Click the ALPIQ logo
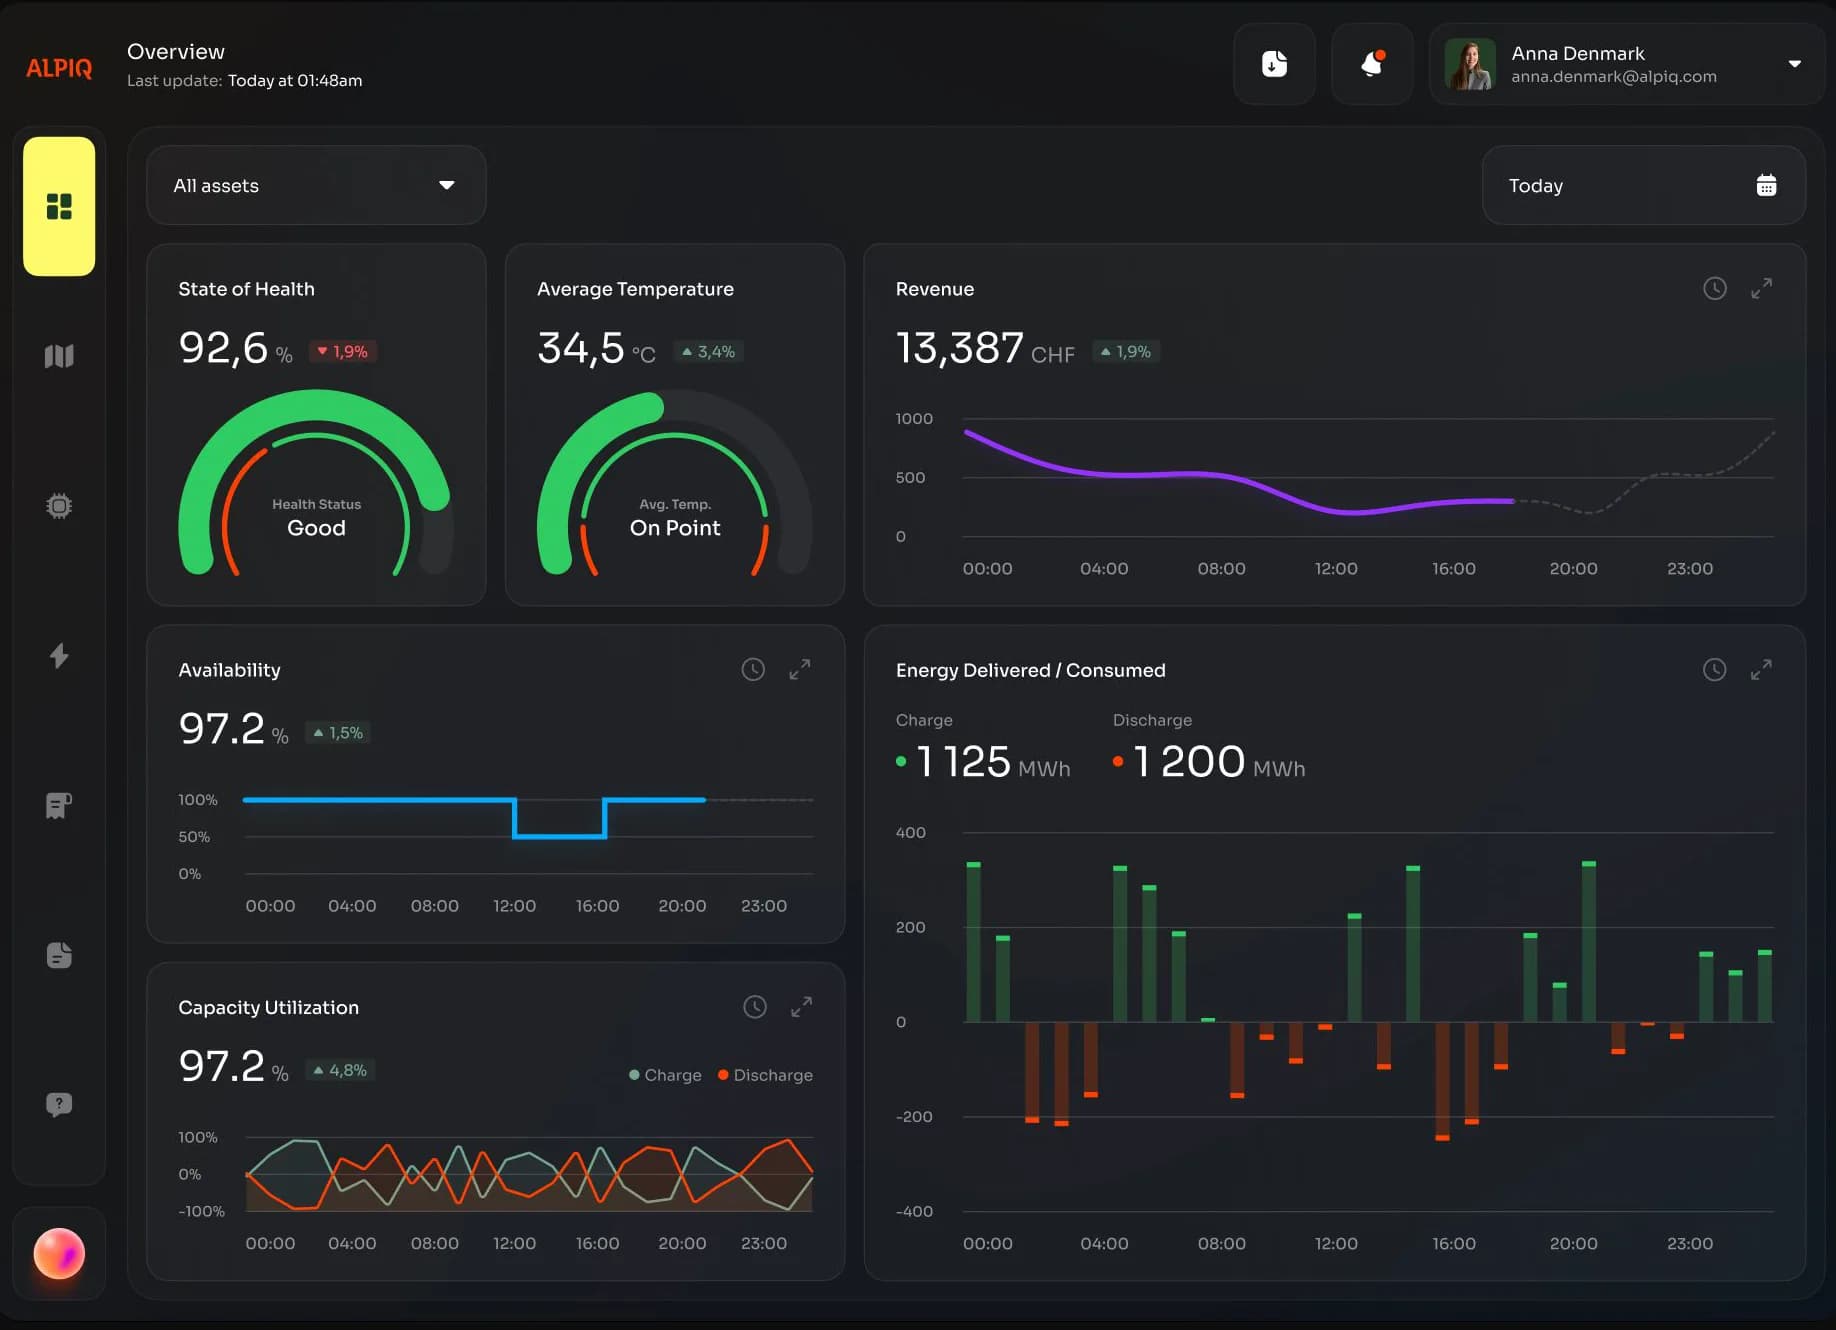The height and width of the screenshot is (1330, 1836). pyautogui.click(x=59, y=68)
